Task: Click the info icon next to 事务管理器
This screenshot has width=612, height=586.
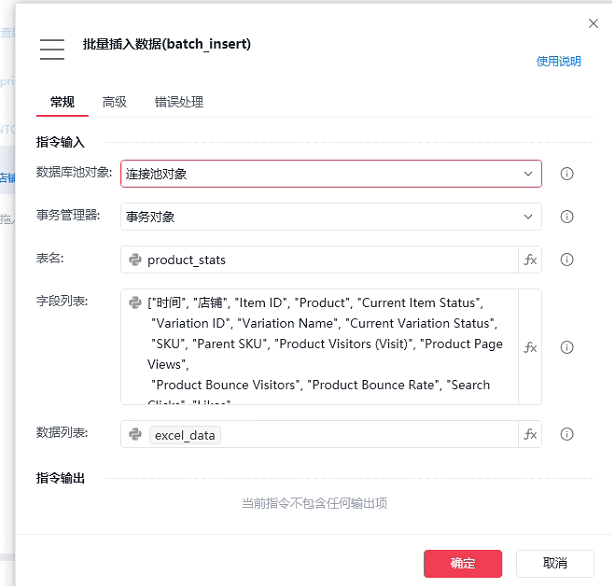Action: coord(567,217)
